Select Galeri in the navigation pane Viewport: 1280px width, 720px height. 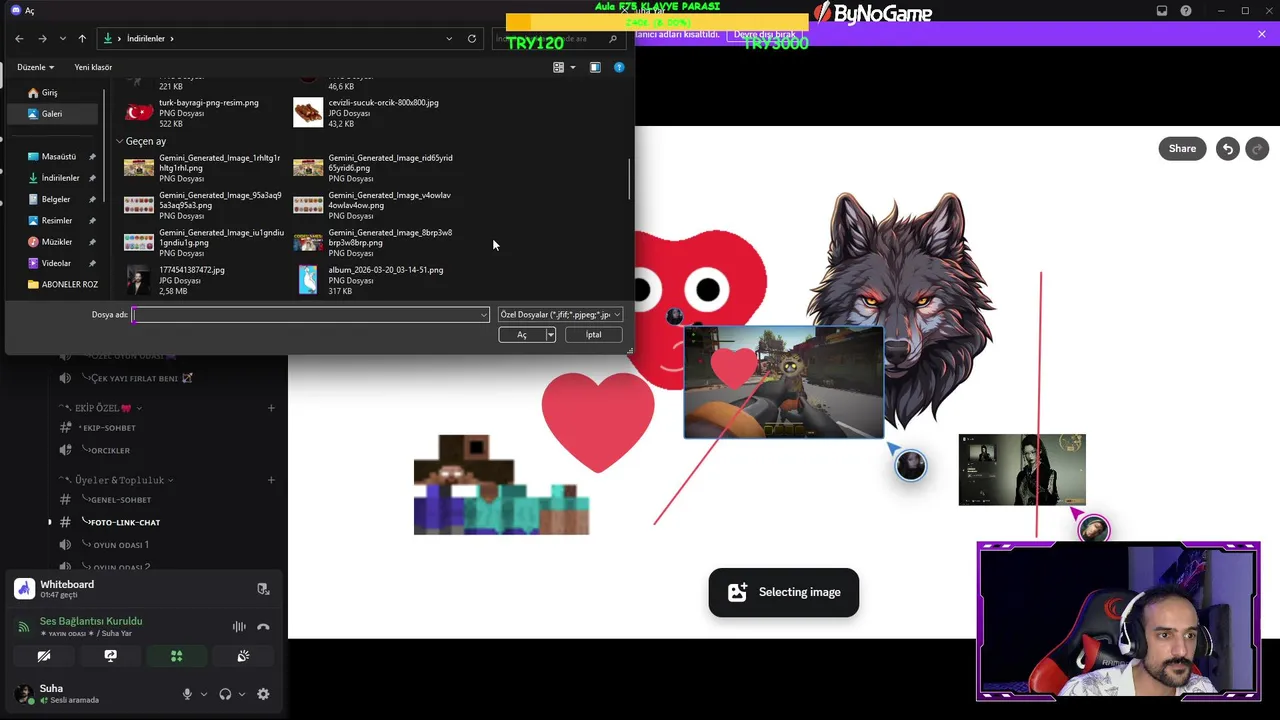point(52,113)
